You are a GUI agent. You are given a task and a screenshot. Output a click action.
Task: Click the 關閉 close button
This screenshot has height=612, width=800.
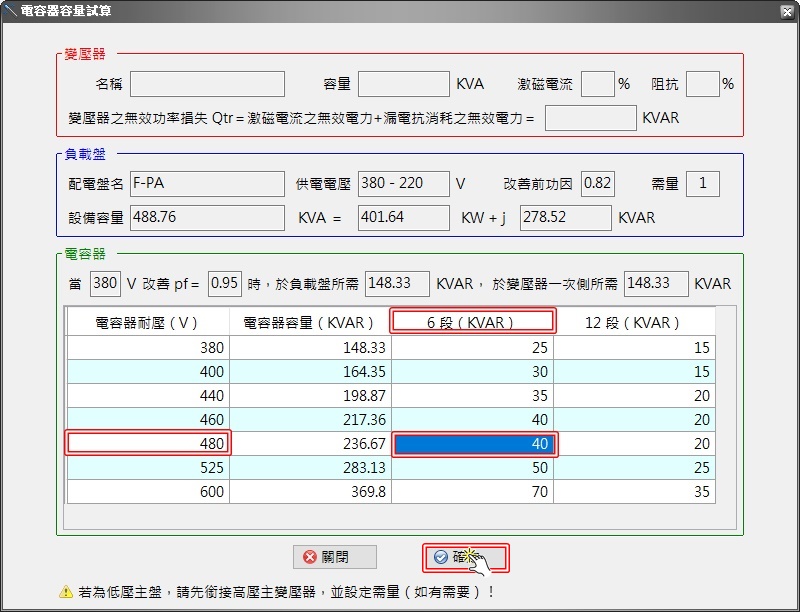(x=335, y=557)
